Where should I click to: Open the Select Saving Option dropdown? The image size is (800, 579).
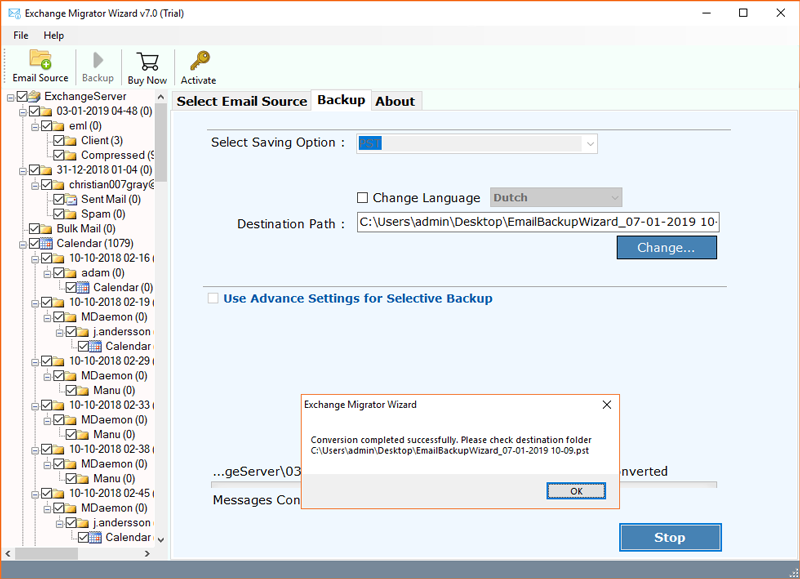tap(477, 143)
